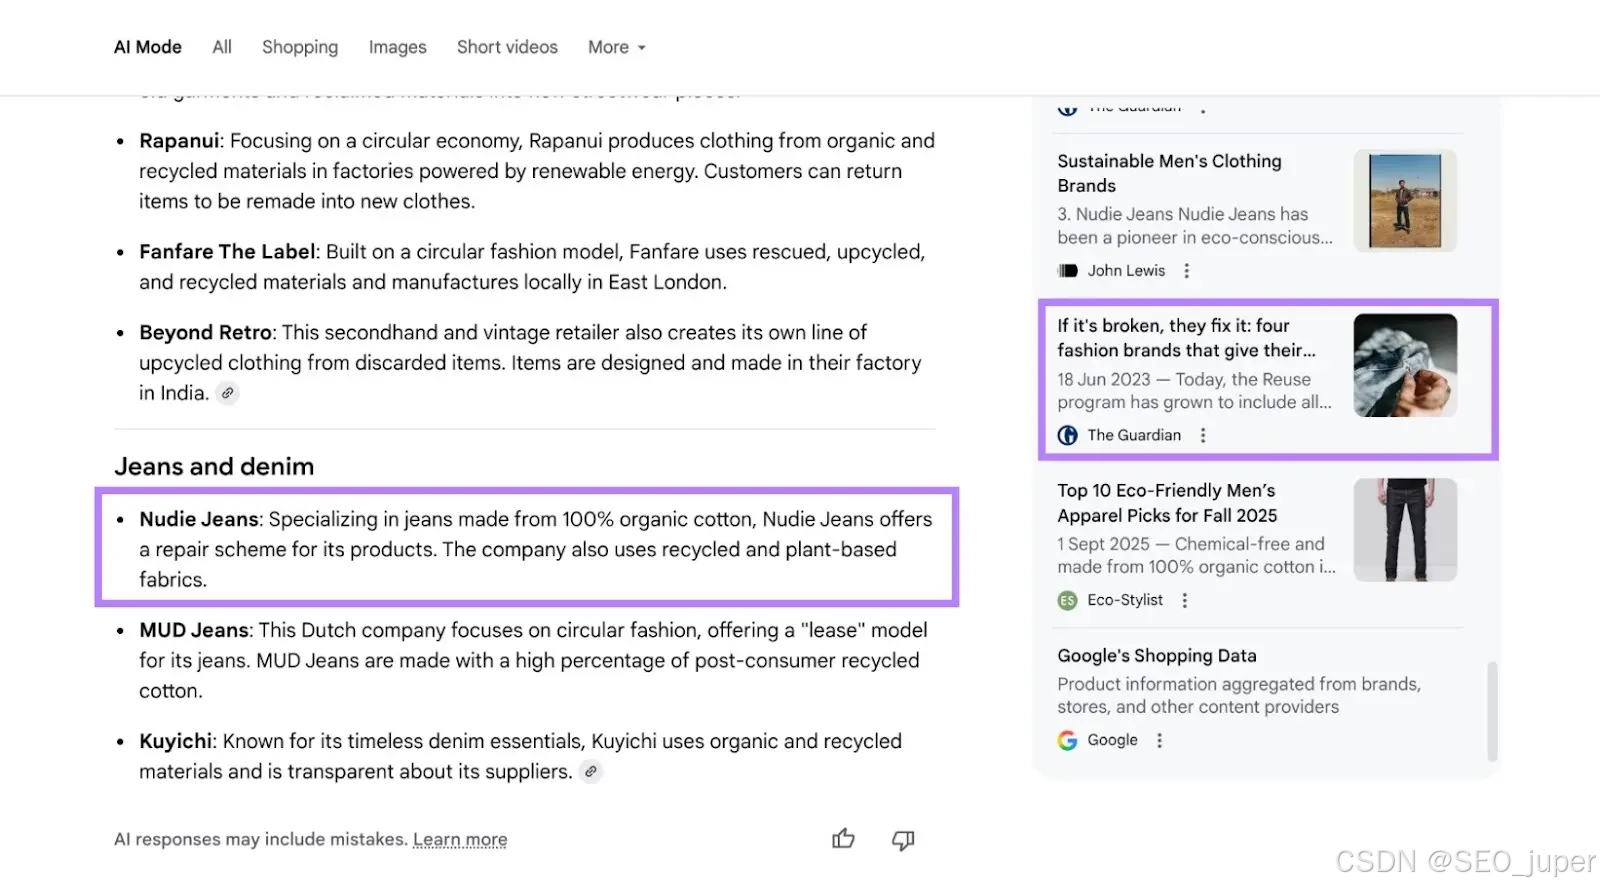The height and width of the screenshot is (889, 1600).
Task: Click the Eco-Stylist black jeans thumbnail
Action: (x=1405, y=530)
